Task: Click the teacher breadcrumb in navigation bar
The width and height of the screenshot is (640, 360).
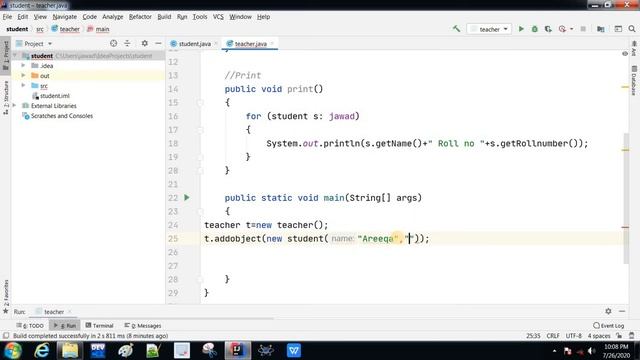Action: pyautogui.click(x=65, y=29)
